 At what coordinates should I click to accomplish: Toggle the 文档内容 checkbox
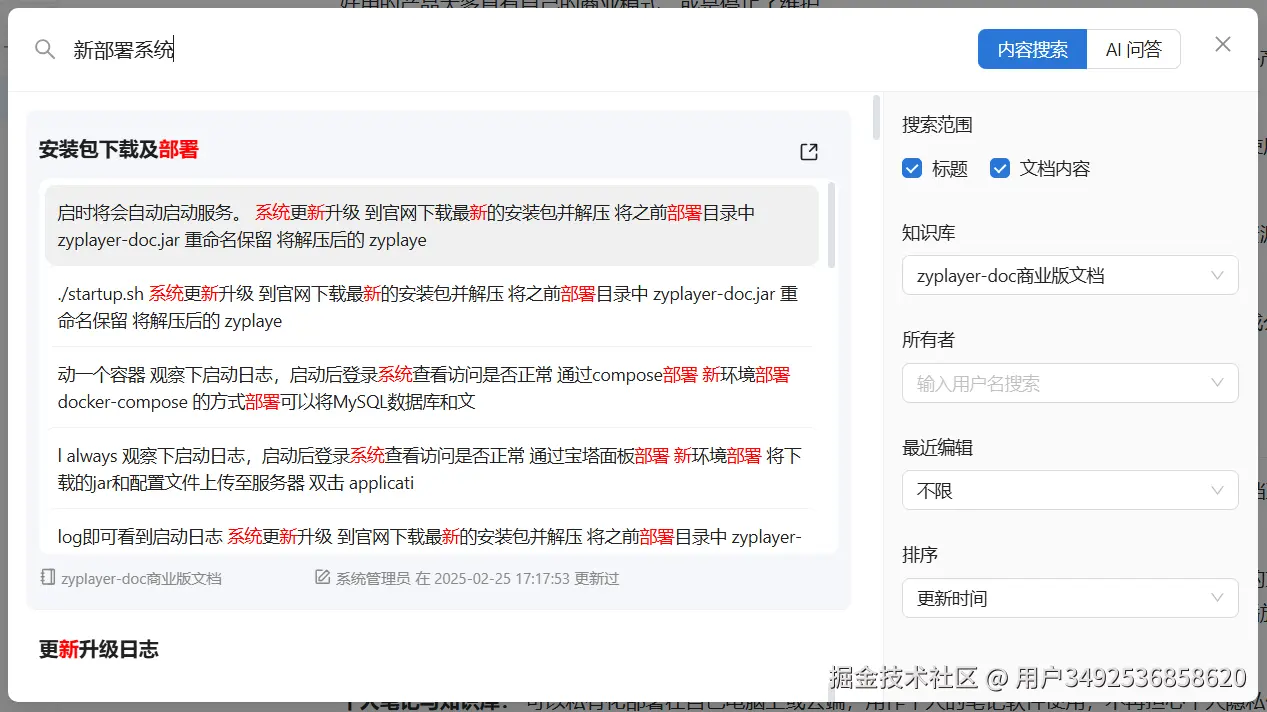coord(999,168)
